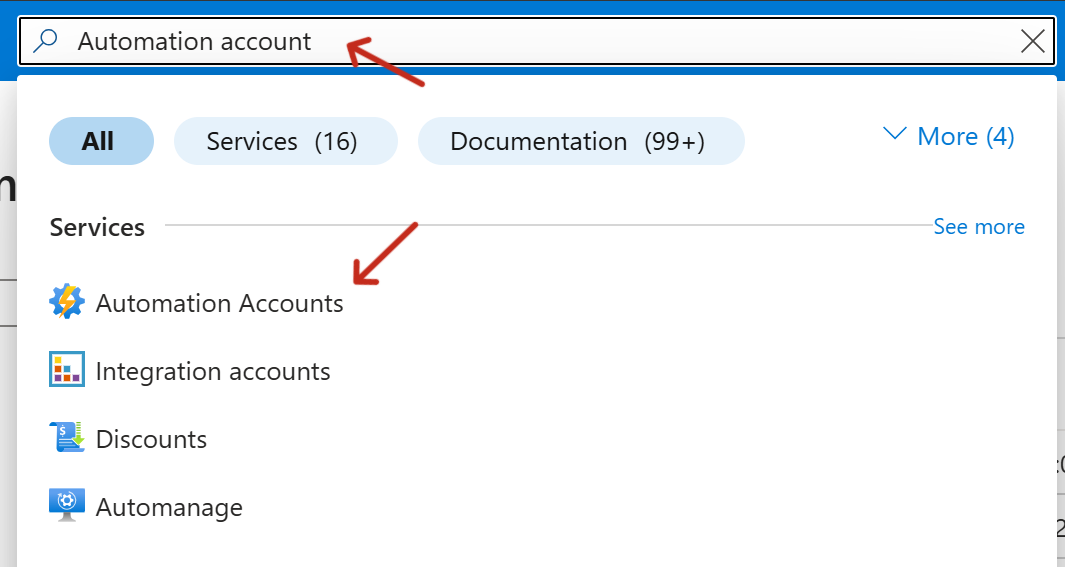Viewport: 1065px width, 567px height.
Task: Click the chevron beside More (4)
Action: [x=895, y=135]
